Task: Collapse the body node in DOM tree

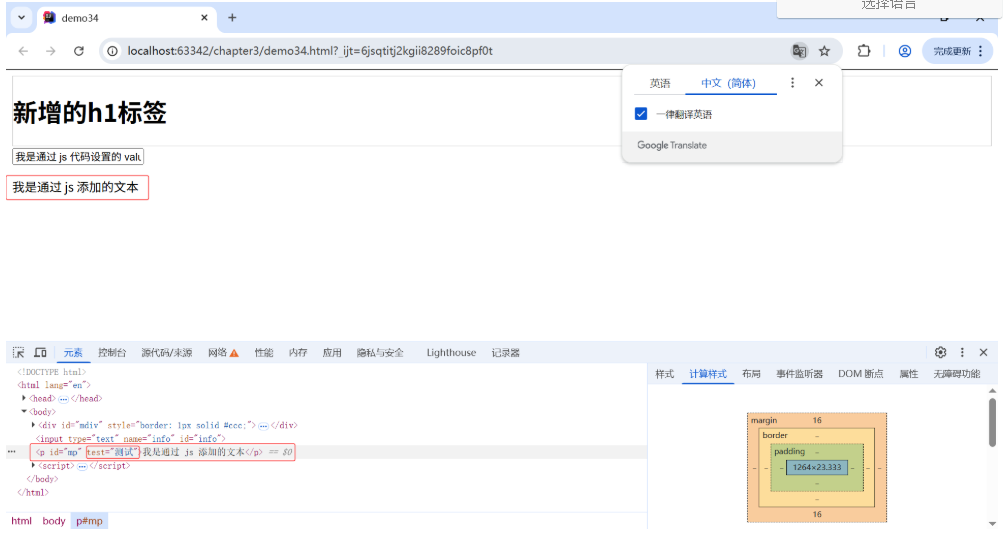Action: pyautogui.click(x=24, y=412)
